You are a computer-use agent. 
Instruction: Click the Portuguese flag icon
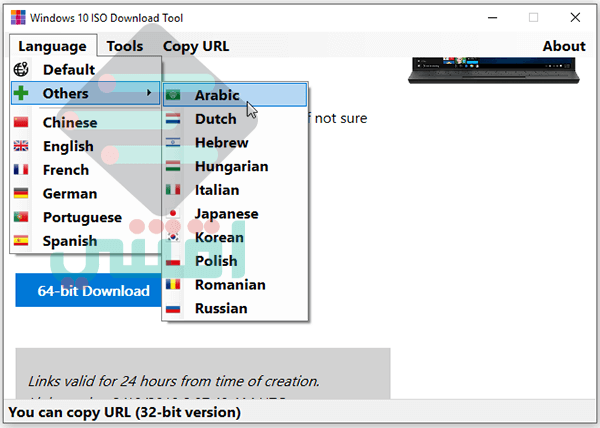21,217
